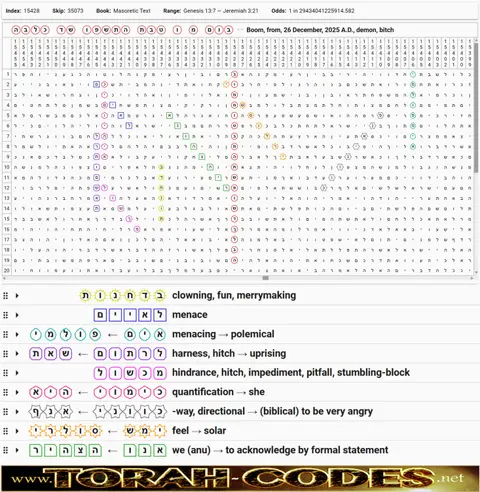Screen dimensions: 480x492
Task: Click the matrix horizontal scrollbar thumb
Action: 266,278
